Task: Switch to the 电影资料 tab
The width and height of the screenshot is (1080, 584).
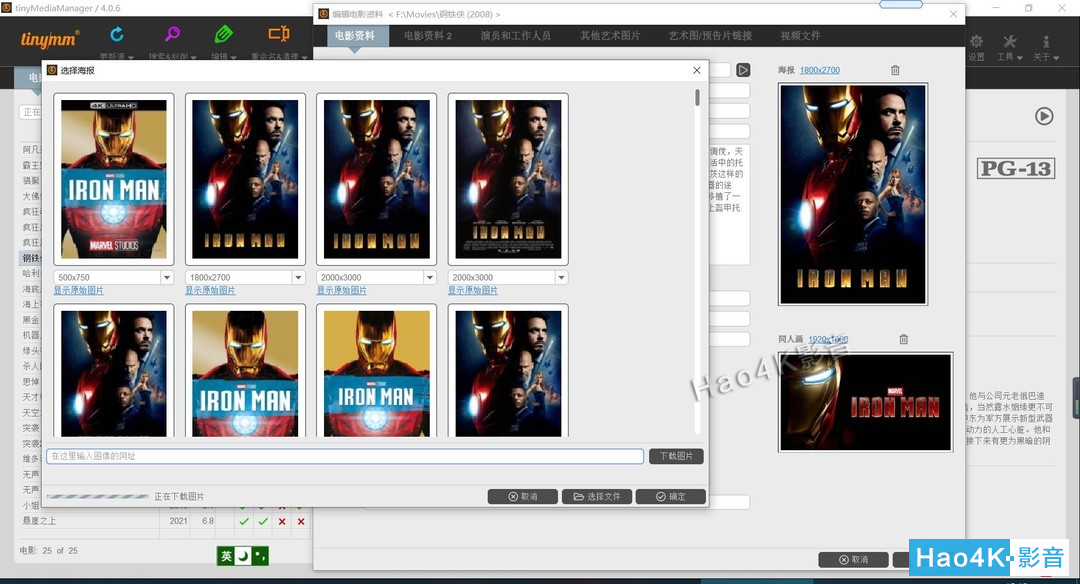Action: click(355, 35)
